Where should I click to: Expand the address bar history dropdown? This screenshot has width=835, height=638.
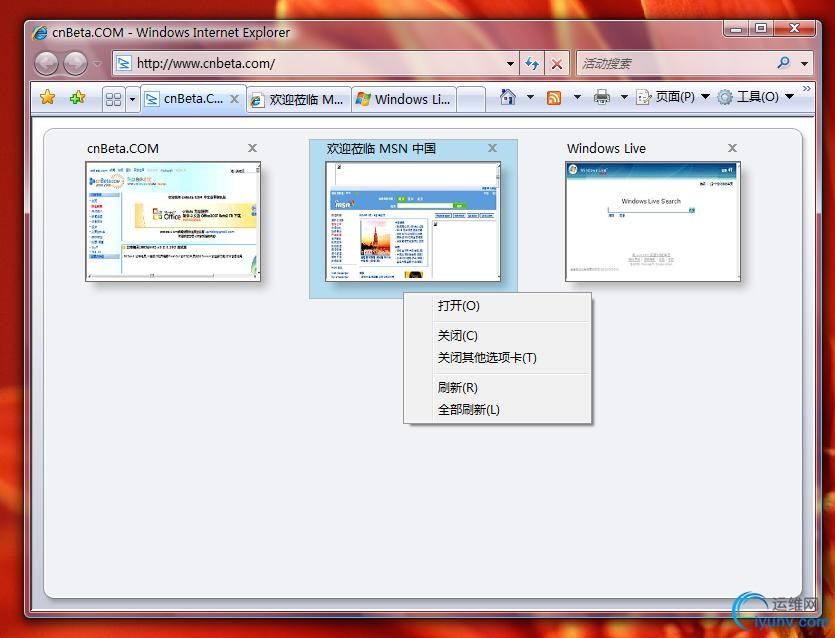(x=510, y=64)
